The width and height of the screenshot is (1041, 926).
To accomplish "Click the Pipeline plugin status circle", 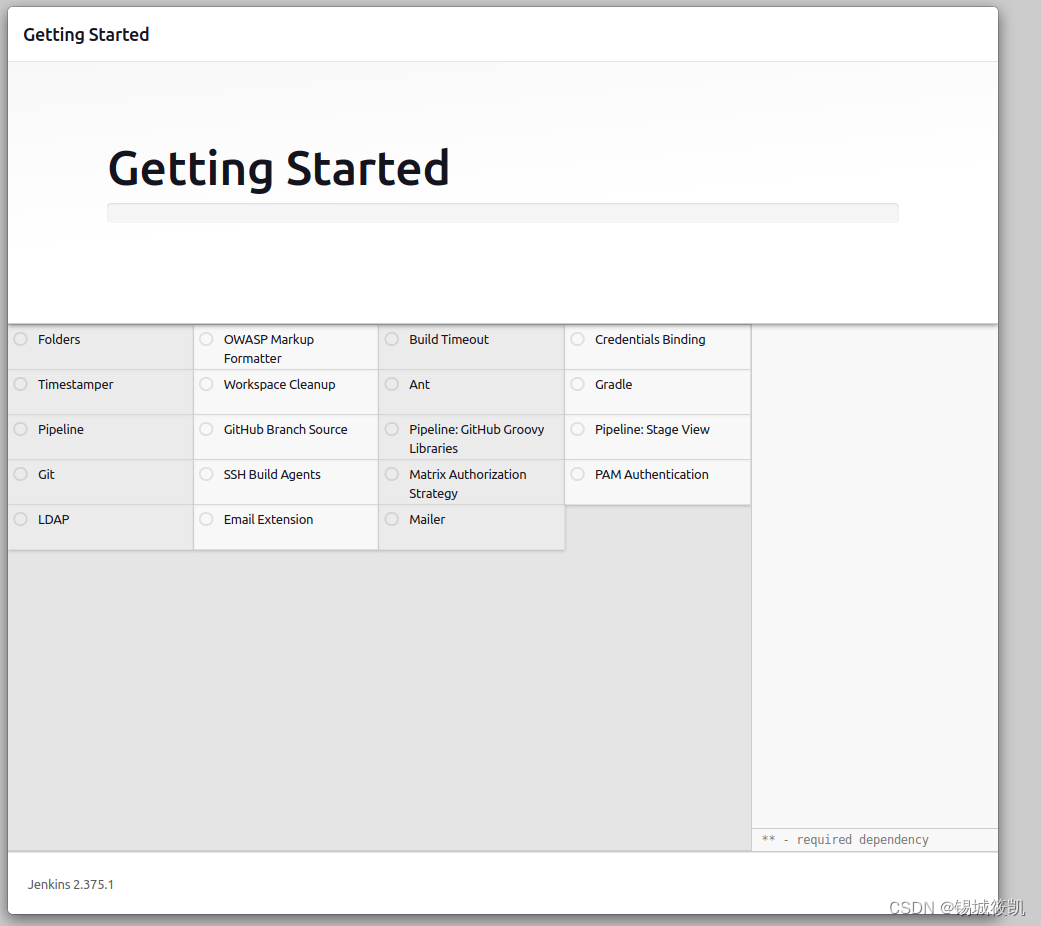I will [21, 429].
